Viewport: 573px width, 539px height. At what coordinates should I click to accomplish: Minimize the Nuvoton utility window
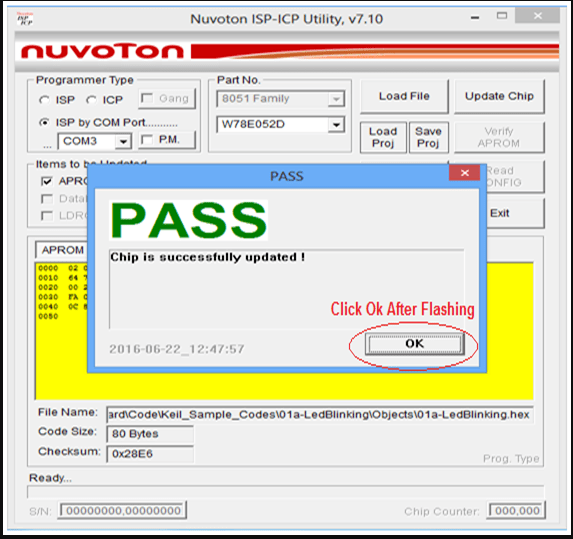click(x=475, y=18)
